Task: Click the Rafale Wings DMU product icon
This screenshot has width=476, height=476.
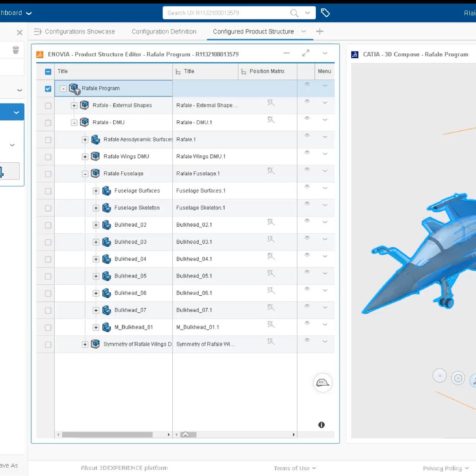Action: tap(95, 156)
